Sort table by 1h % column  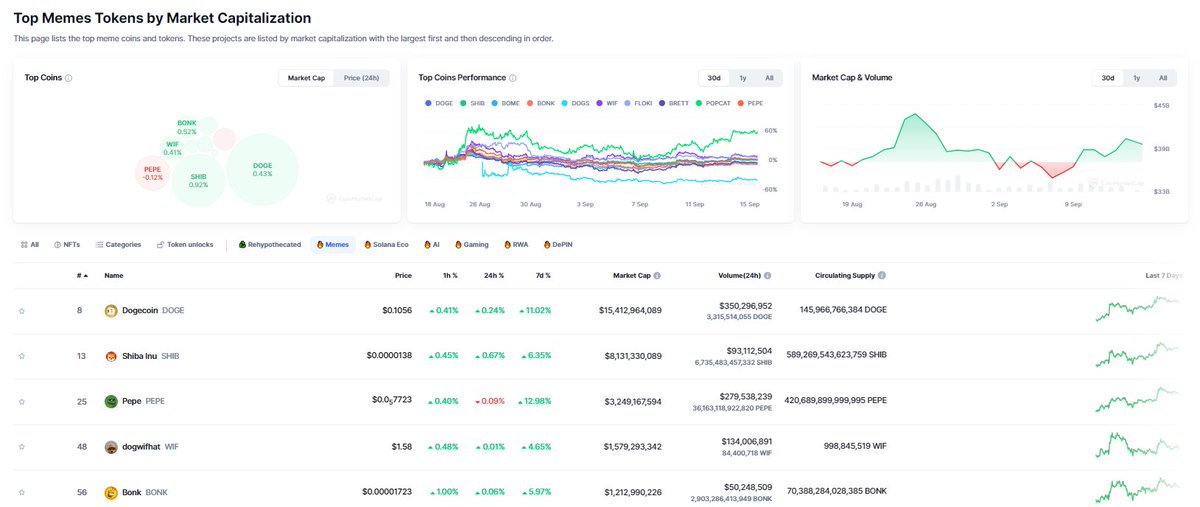point(450,274)
